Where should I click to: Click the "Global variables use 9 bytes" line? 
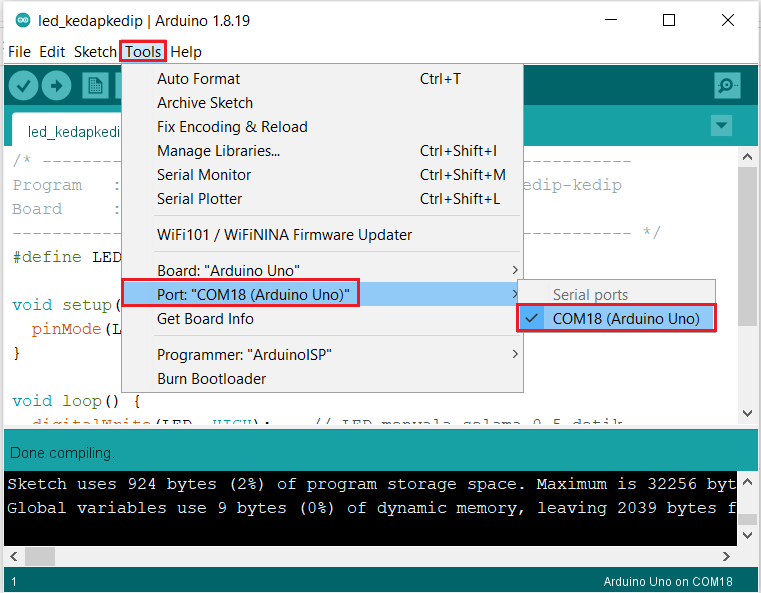(x=371, y=508)
